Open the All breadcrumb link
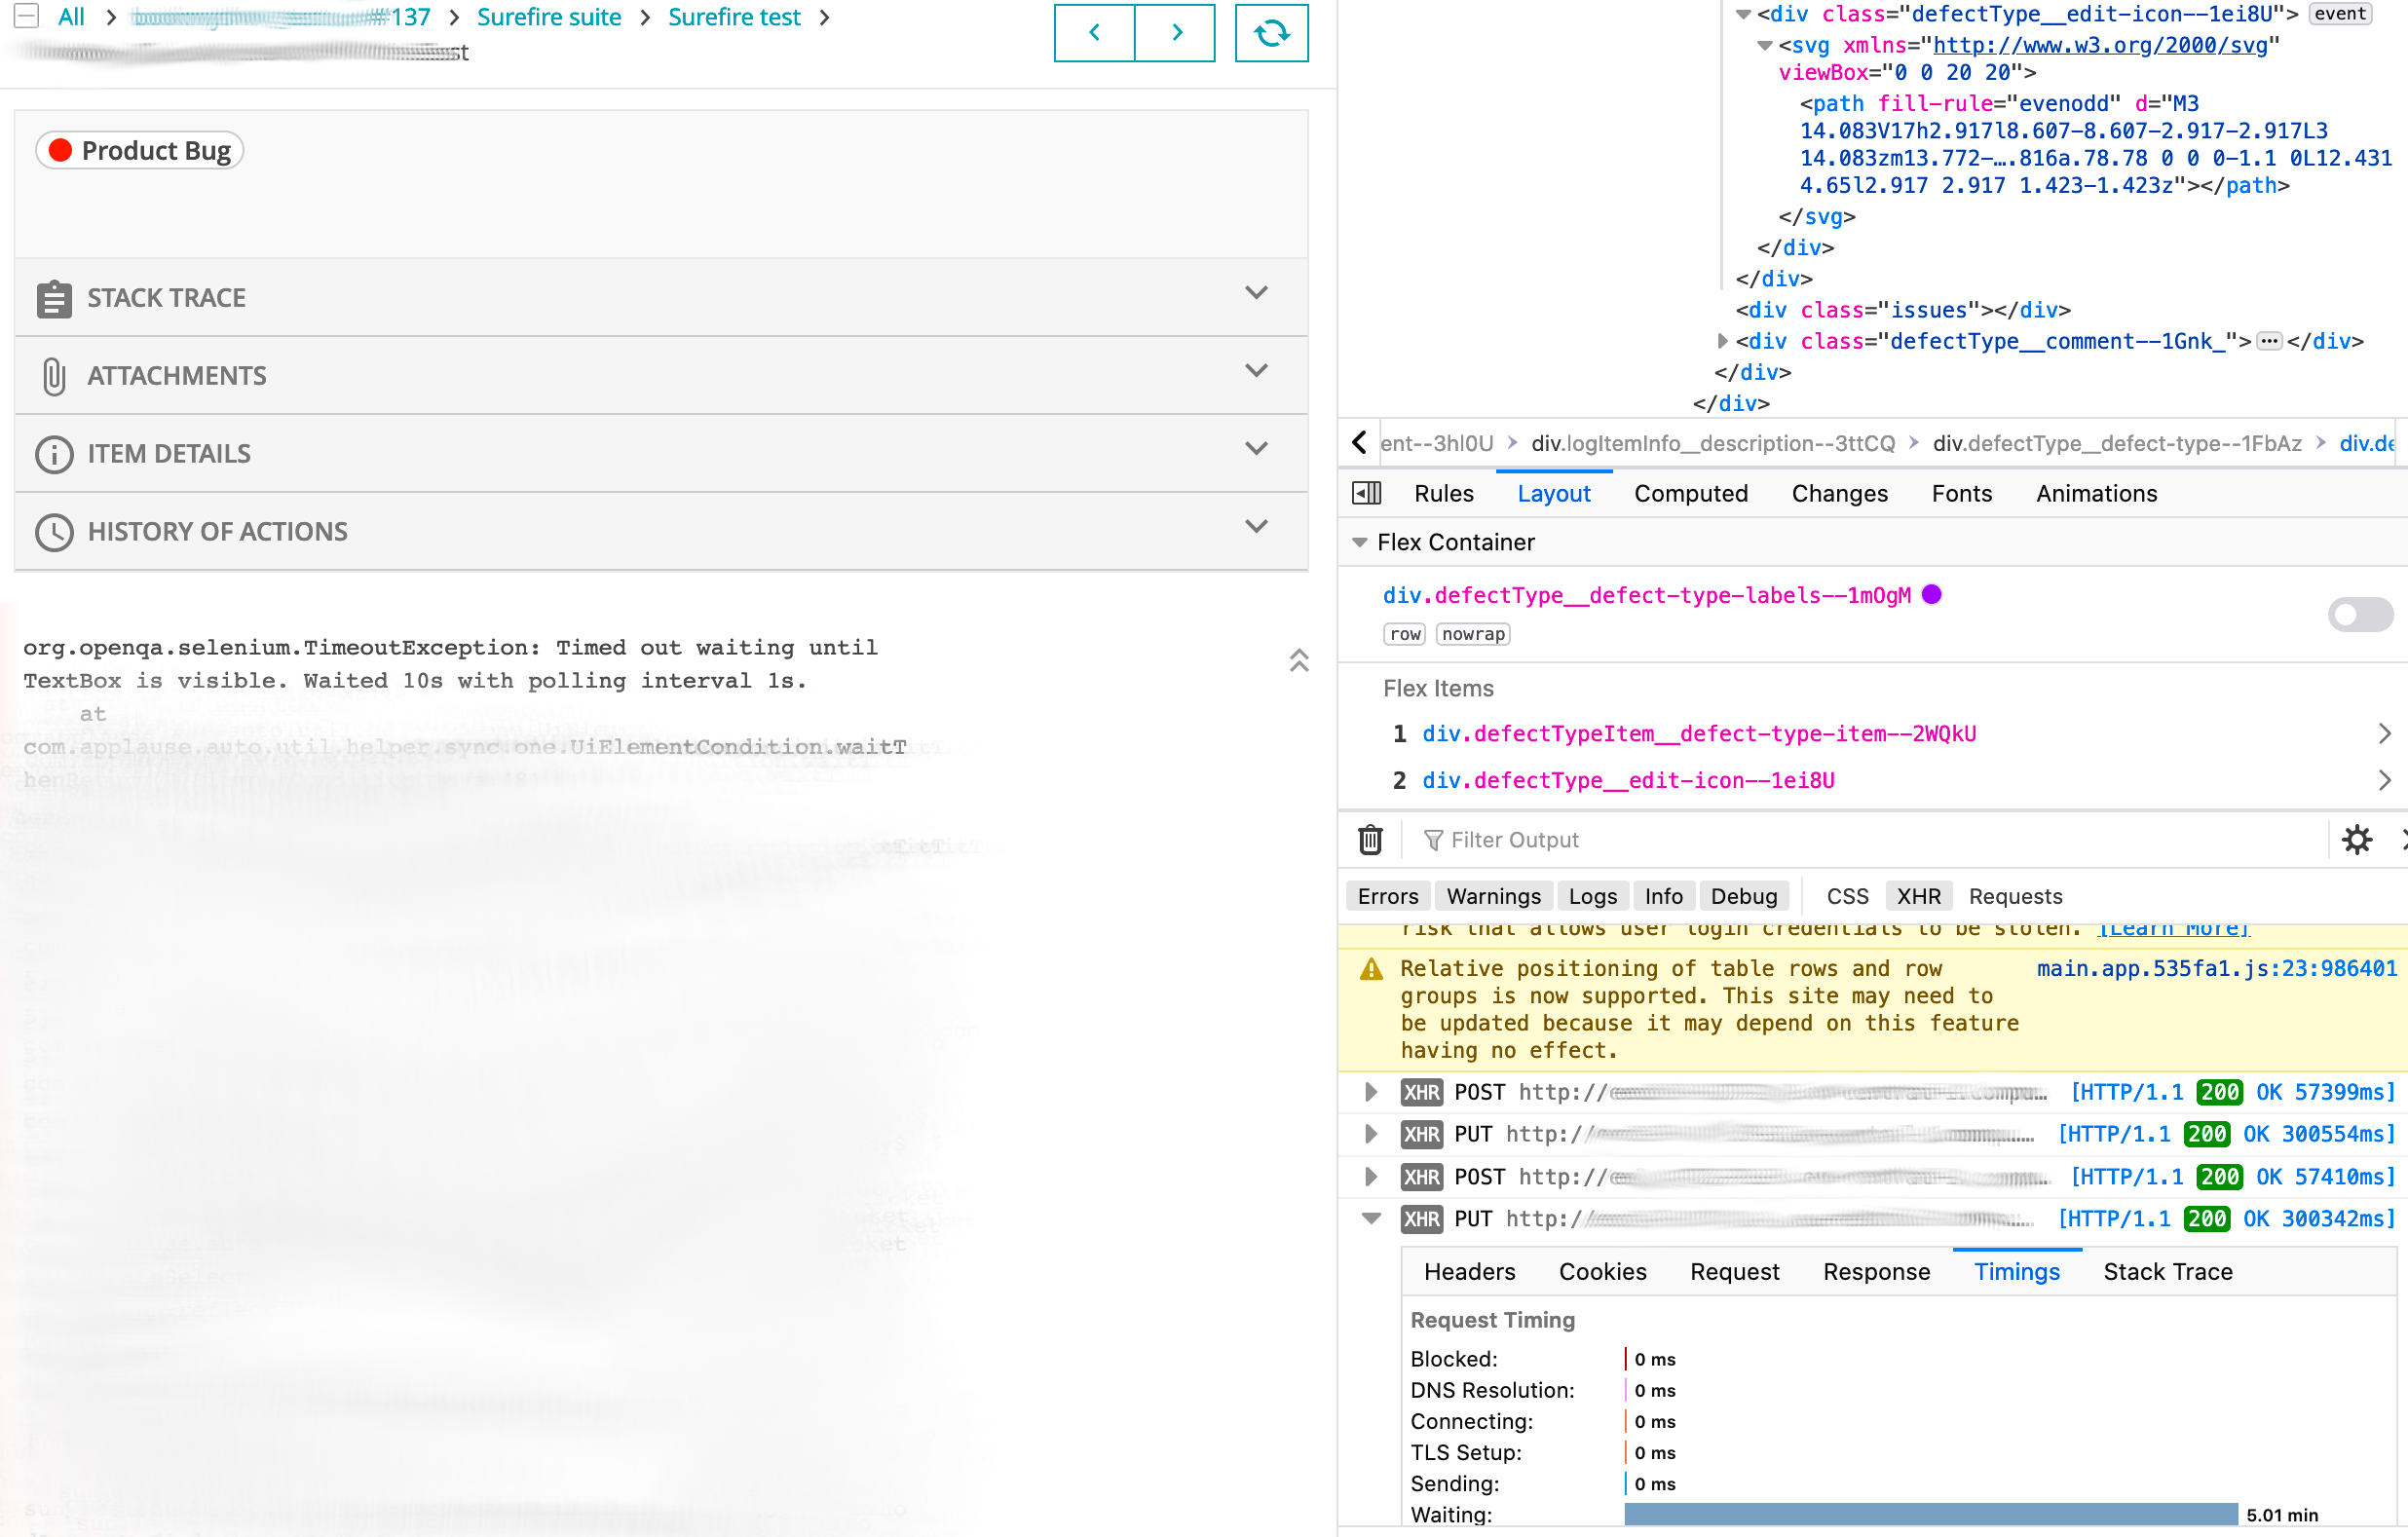 pos(71,16)
